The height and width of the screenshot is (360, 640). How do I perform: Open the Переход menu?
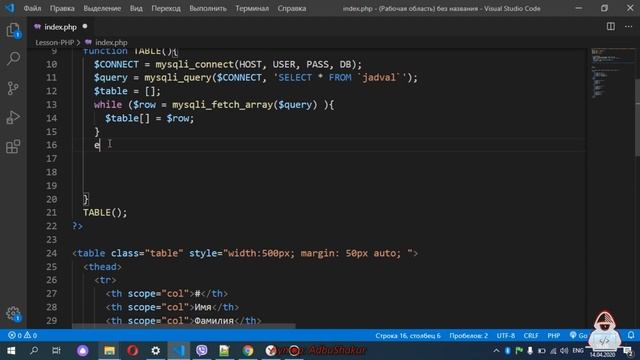(x=166, y=8)
